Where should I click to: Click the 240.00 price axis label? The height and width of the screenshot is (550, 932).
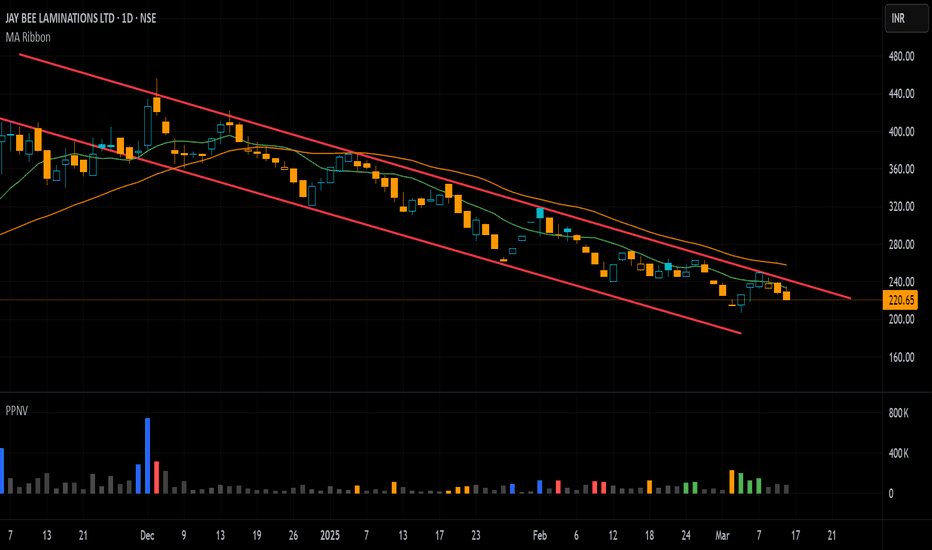tap(901, 282)
